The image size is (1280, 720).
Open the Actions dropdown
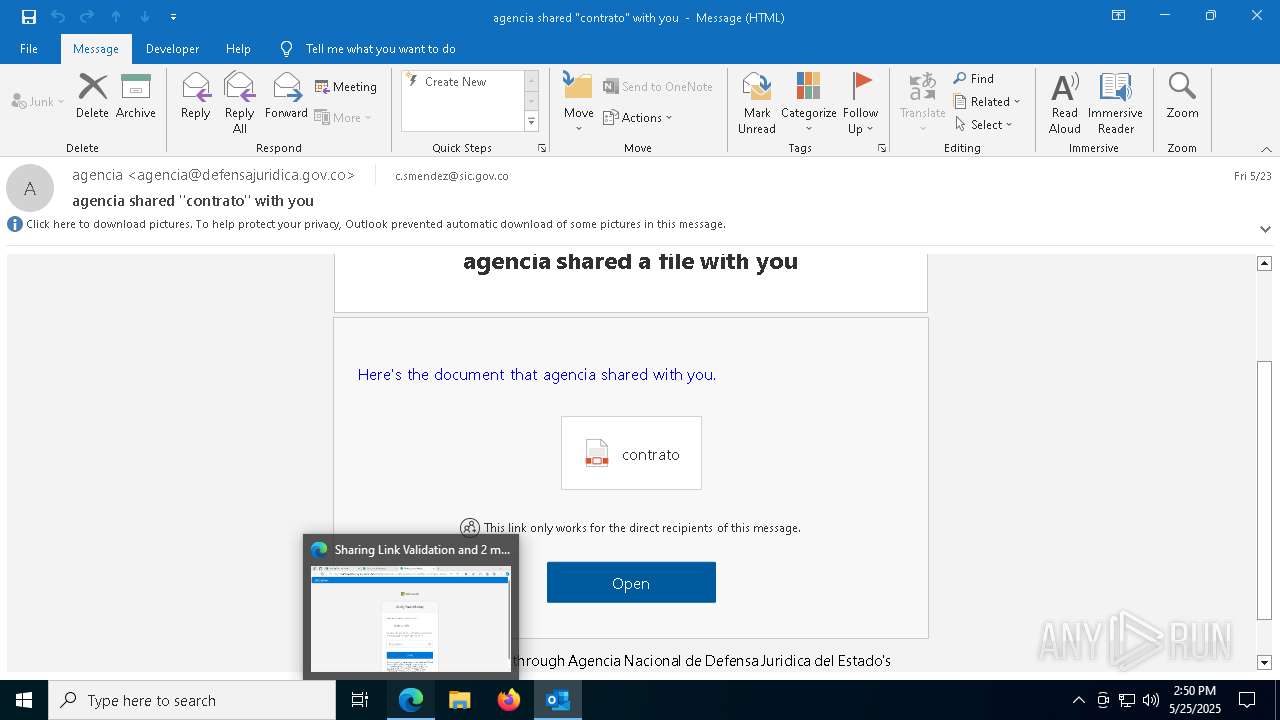638,117
